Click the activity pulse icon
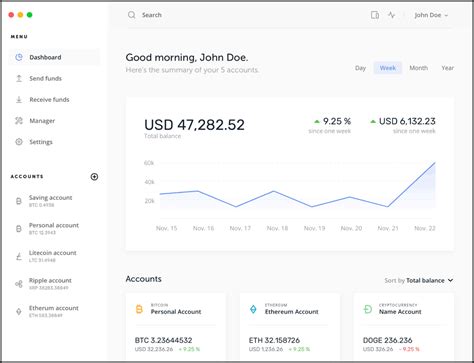The image size is (474, 363). point(391,15)
